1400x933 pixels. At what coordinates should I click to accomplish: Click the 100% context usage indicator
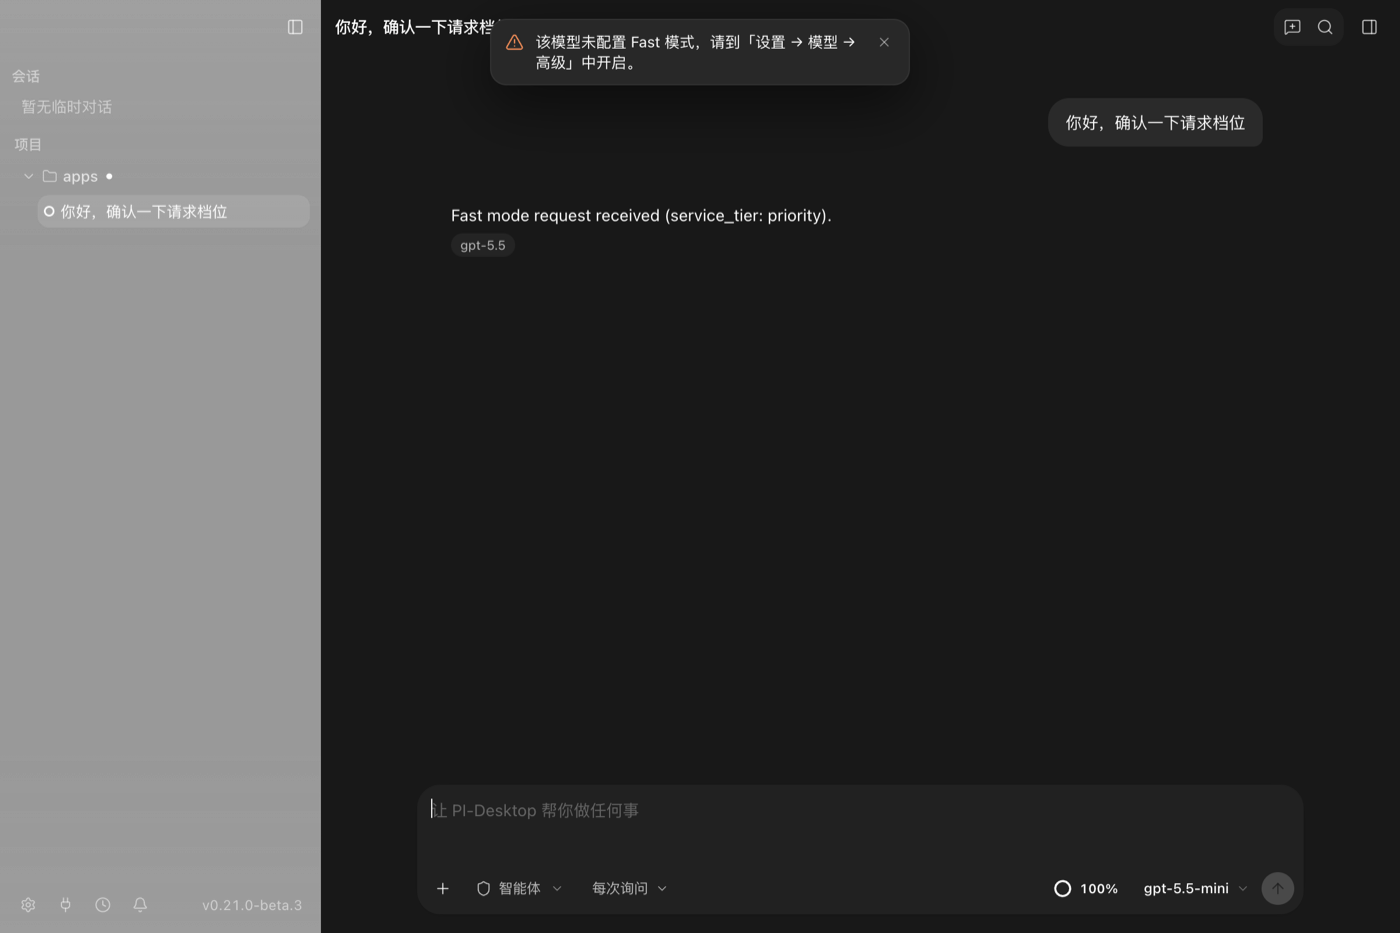tap(1086, 888)
